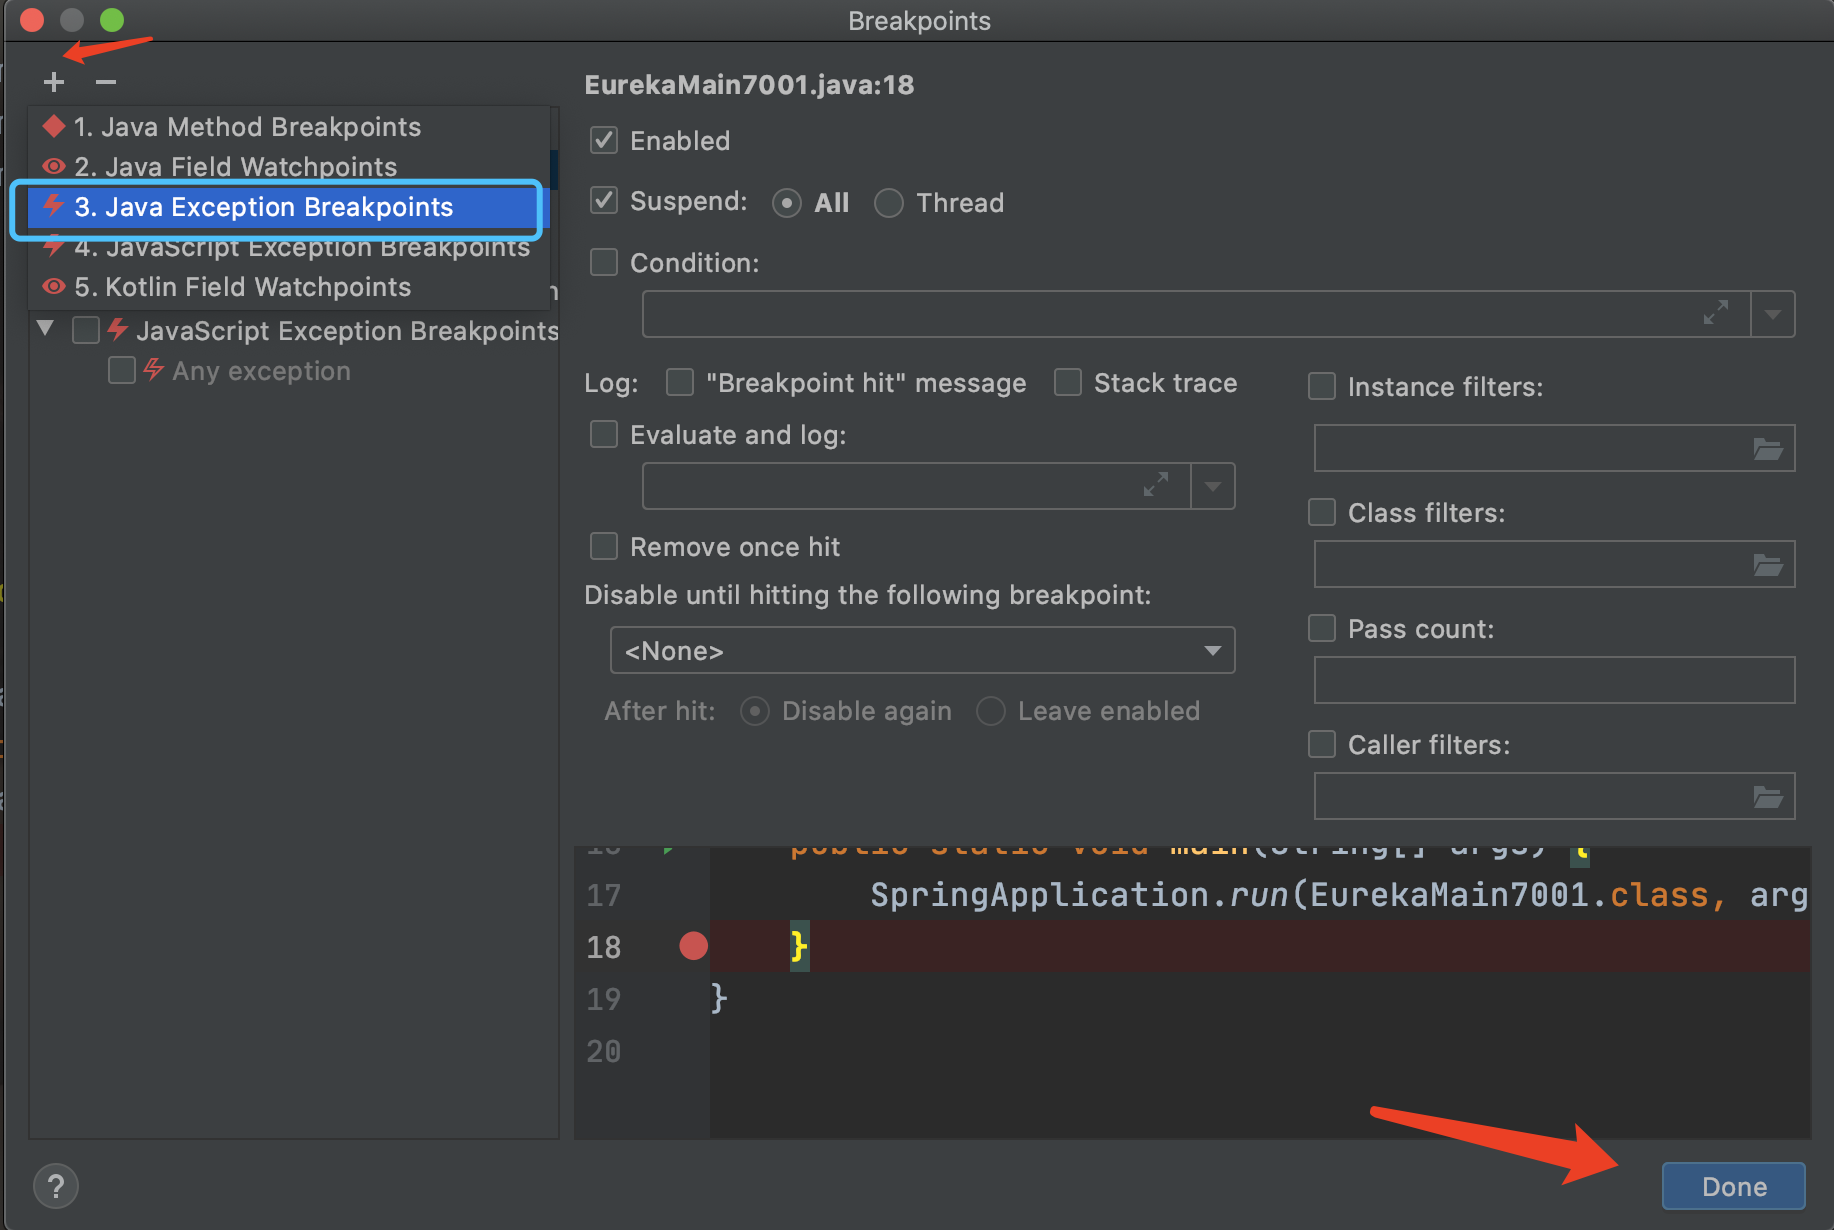This screenshot has height=1230, width=1834.
Task: Enable the Evaluate and log checkbox
Action: pos(604,434)
